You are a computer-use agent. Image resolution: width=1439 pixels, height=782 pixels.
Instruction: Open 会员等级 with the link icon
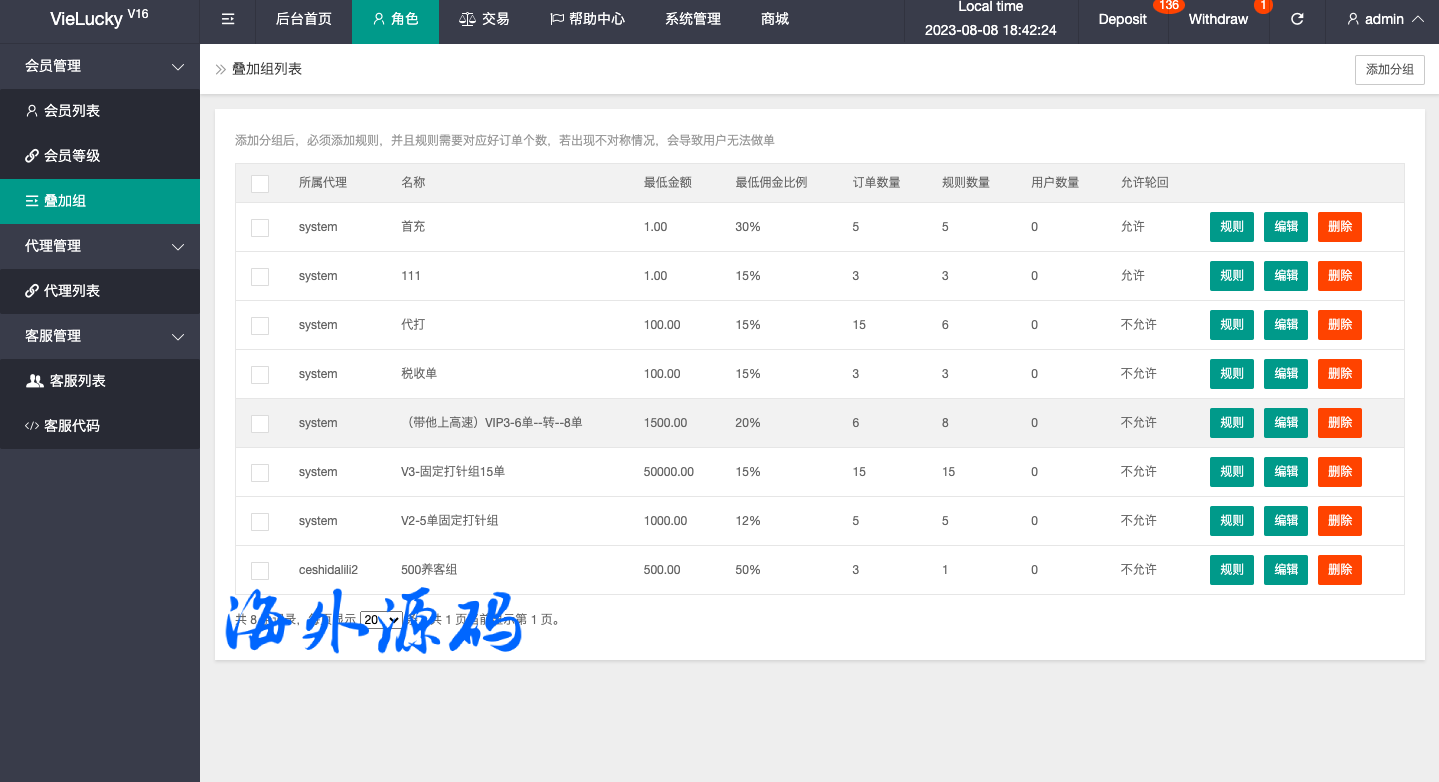pos(62,156)
